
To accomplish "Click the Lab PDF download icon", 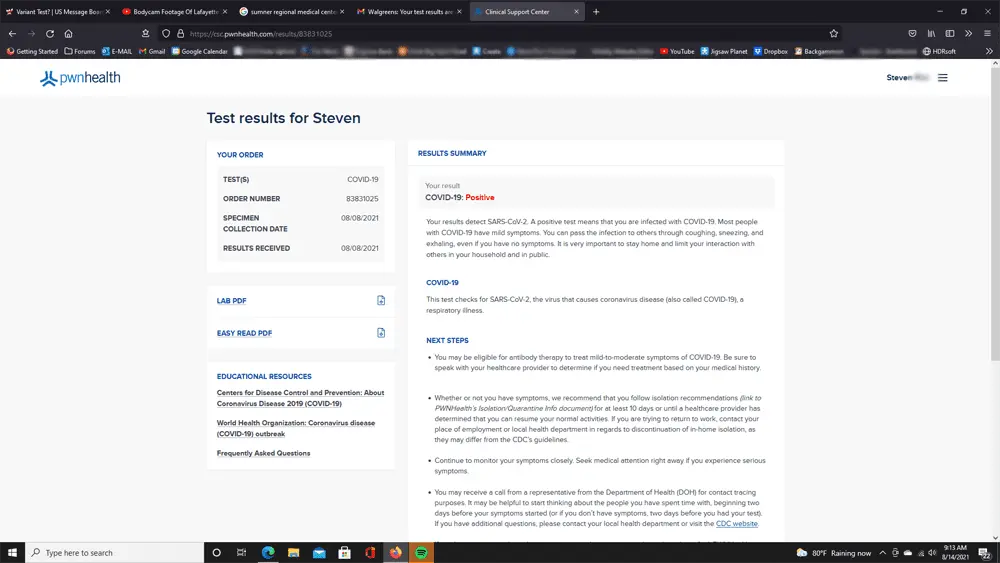I will click(x=381, y=301).
